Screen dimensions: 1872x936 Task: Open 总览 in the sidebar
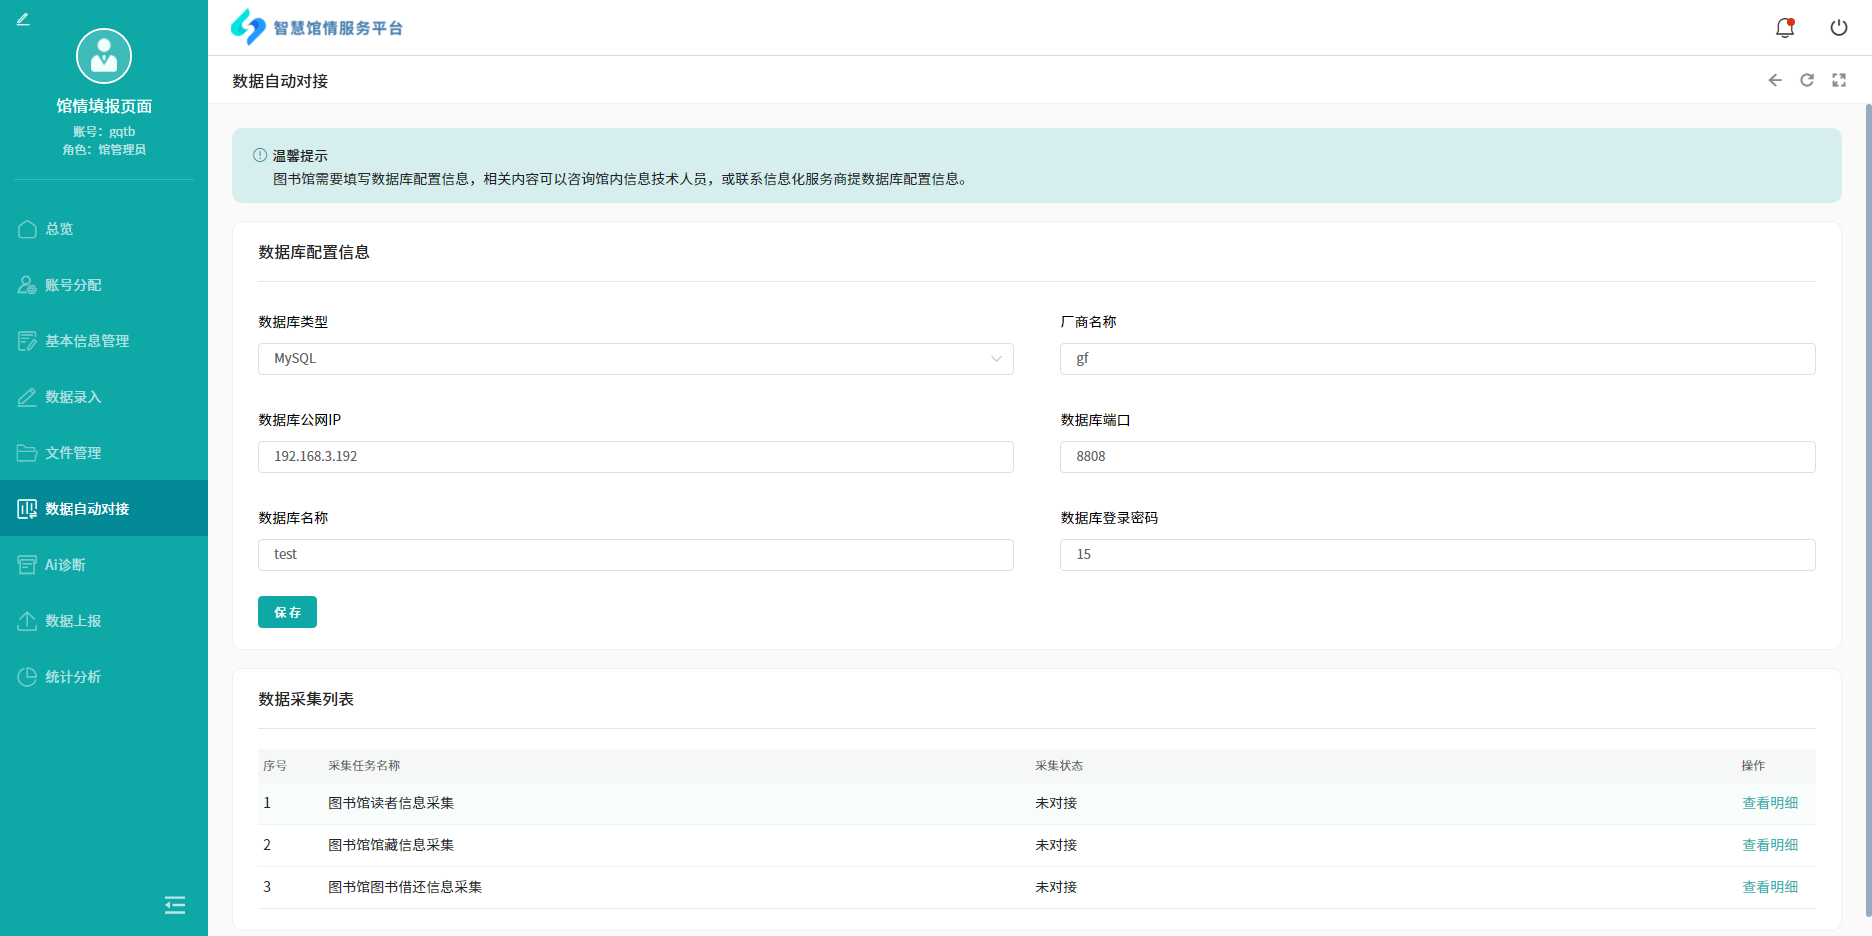59,229
